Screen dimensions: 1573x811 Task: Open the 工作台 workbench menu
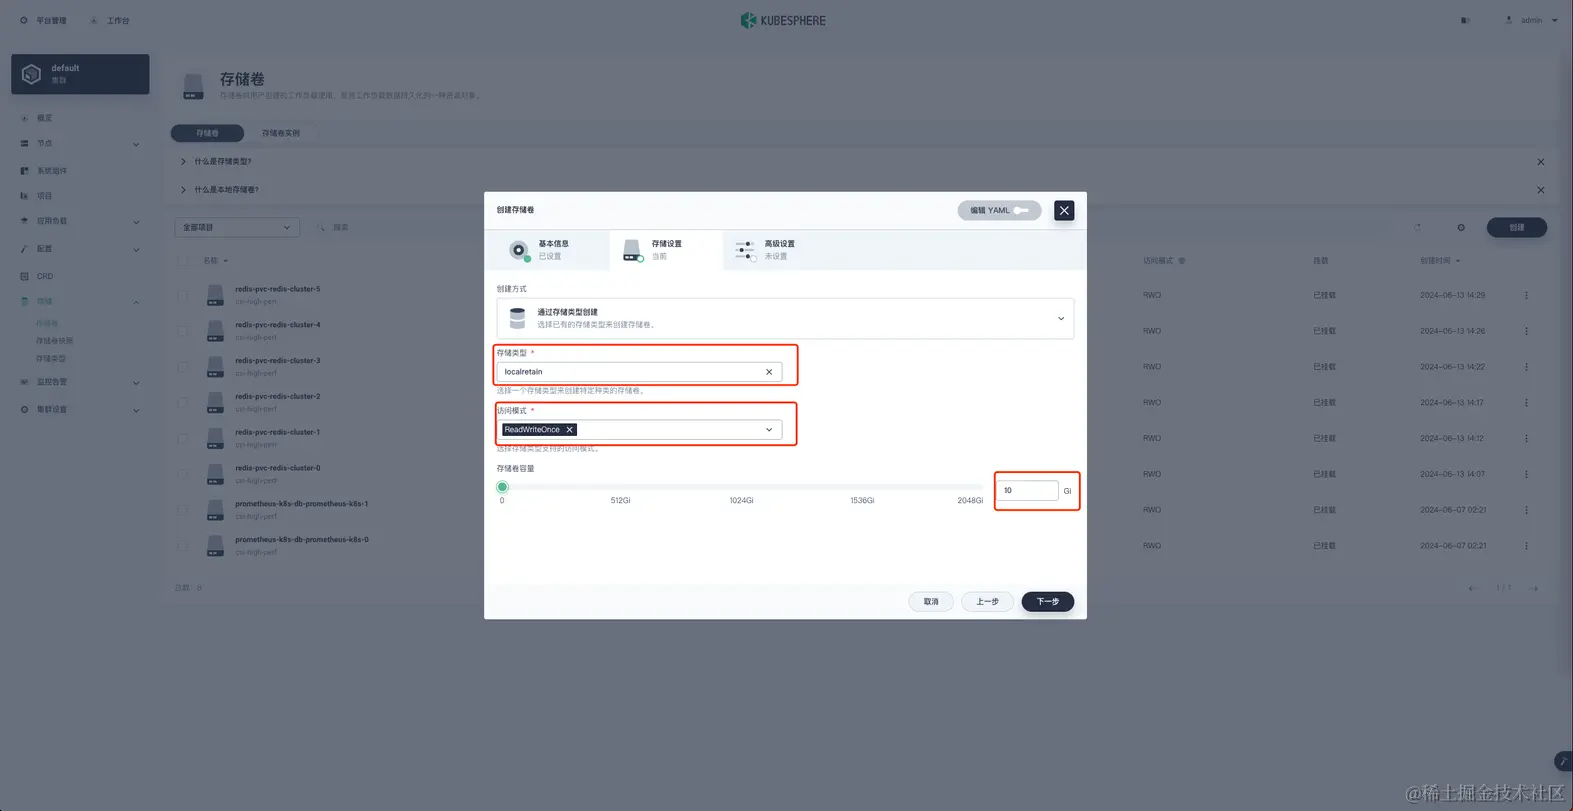coord(110,20)
